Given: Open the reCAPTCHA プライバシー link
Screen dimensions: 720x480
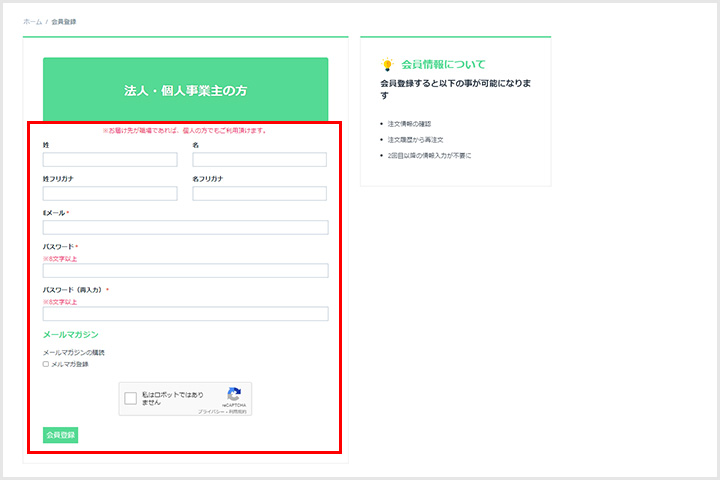Looking at the screenshot, I should 211,412.
